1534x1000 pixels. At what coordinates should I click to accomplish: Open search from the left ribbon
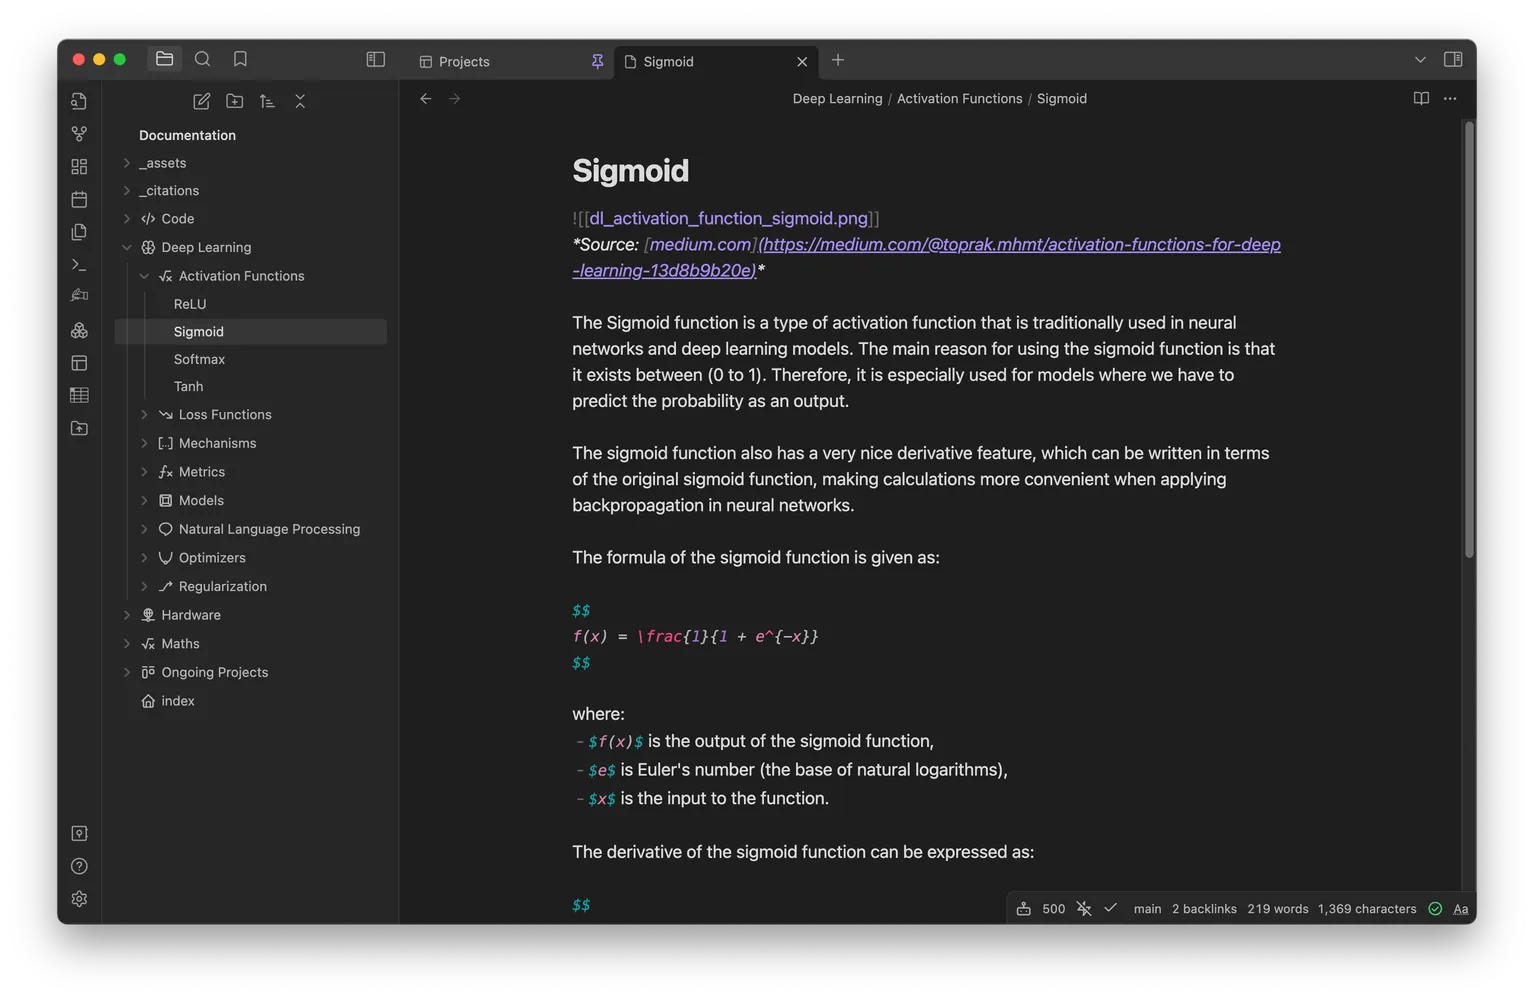(x=202, y=59)
